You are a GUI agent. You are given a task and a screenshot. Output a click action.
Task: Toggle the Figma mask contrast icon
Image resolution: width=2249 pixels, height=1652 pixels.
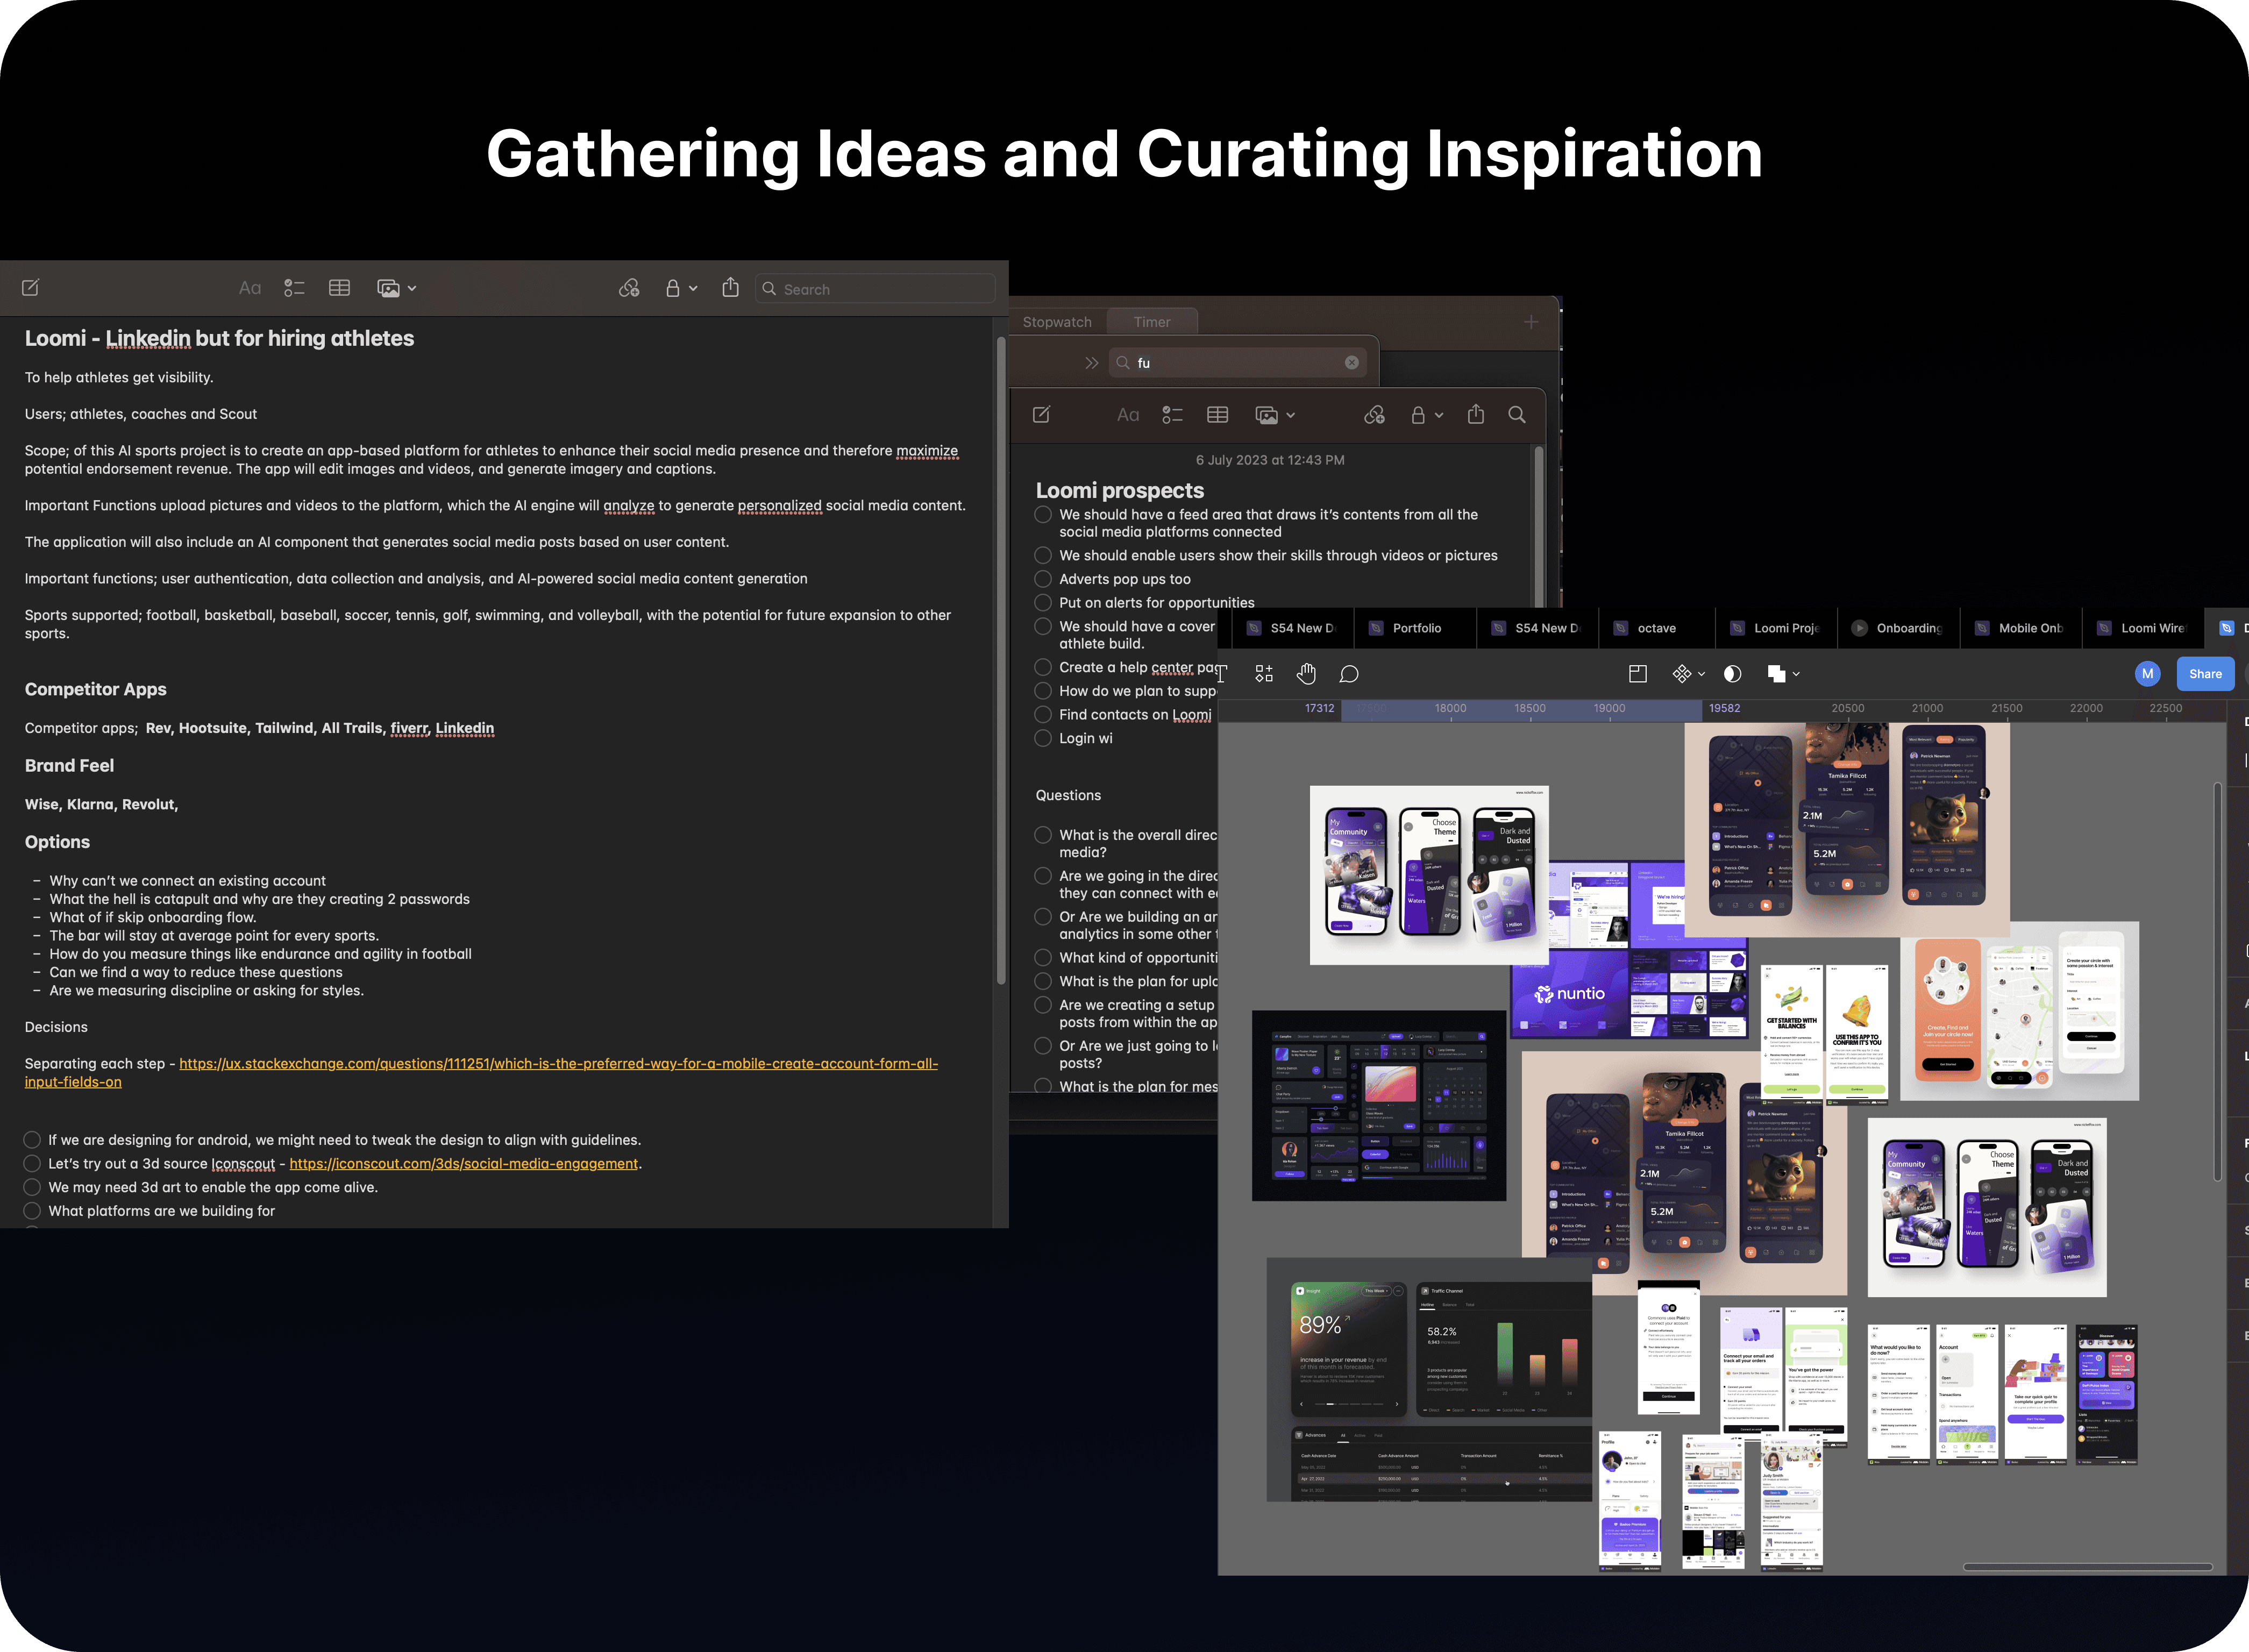1733,674
